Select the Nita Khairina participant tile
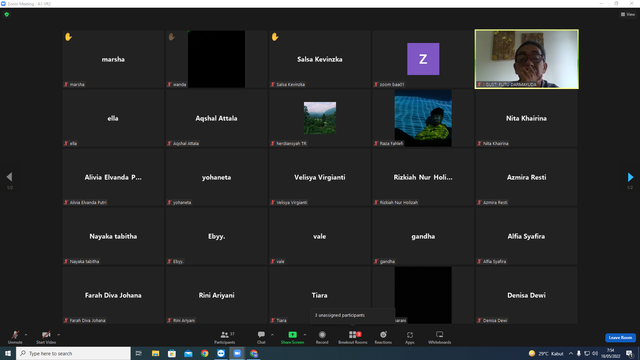 527,118
